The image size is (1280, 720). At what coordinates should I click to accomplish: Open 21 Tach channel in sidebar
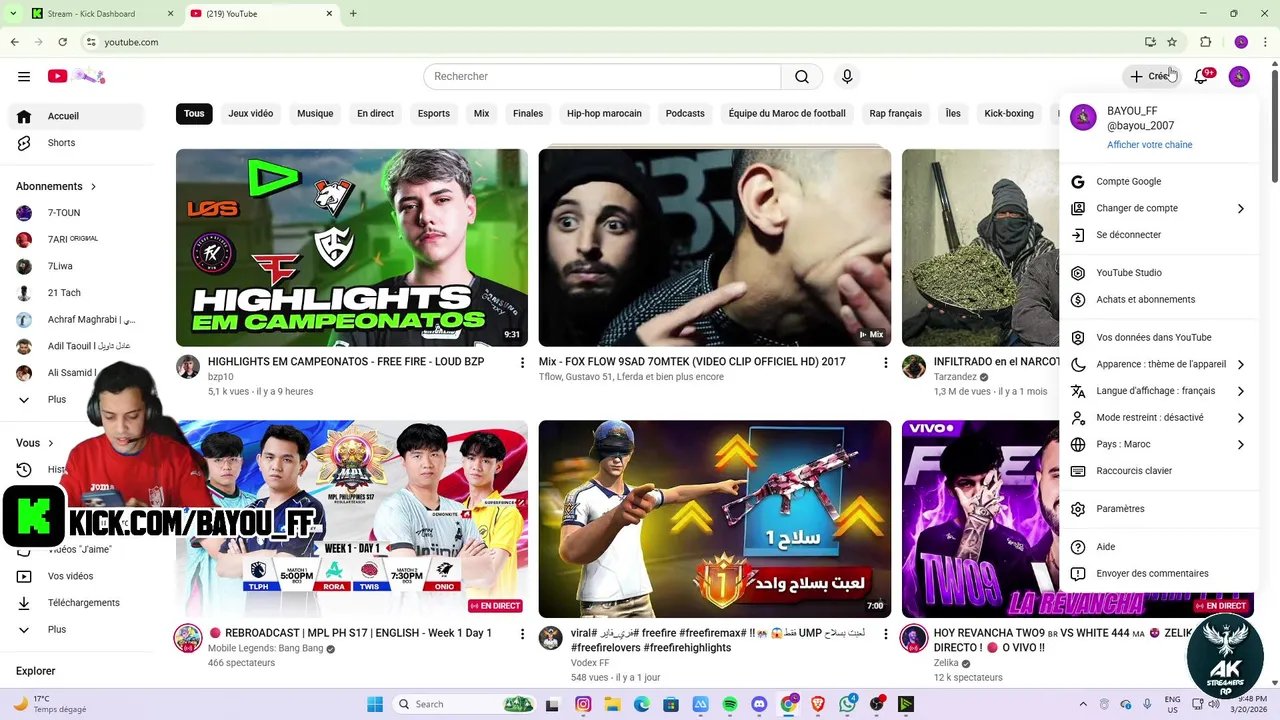pos(76,293)
